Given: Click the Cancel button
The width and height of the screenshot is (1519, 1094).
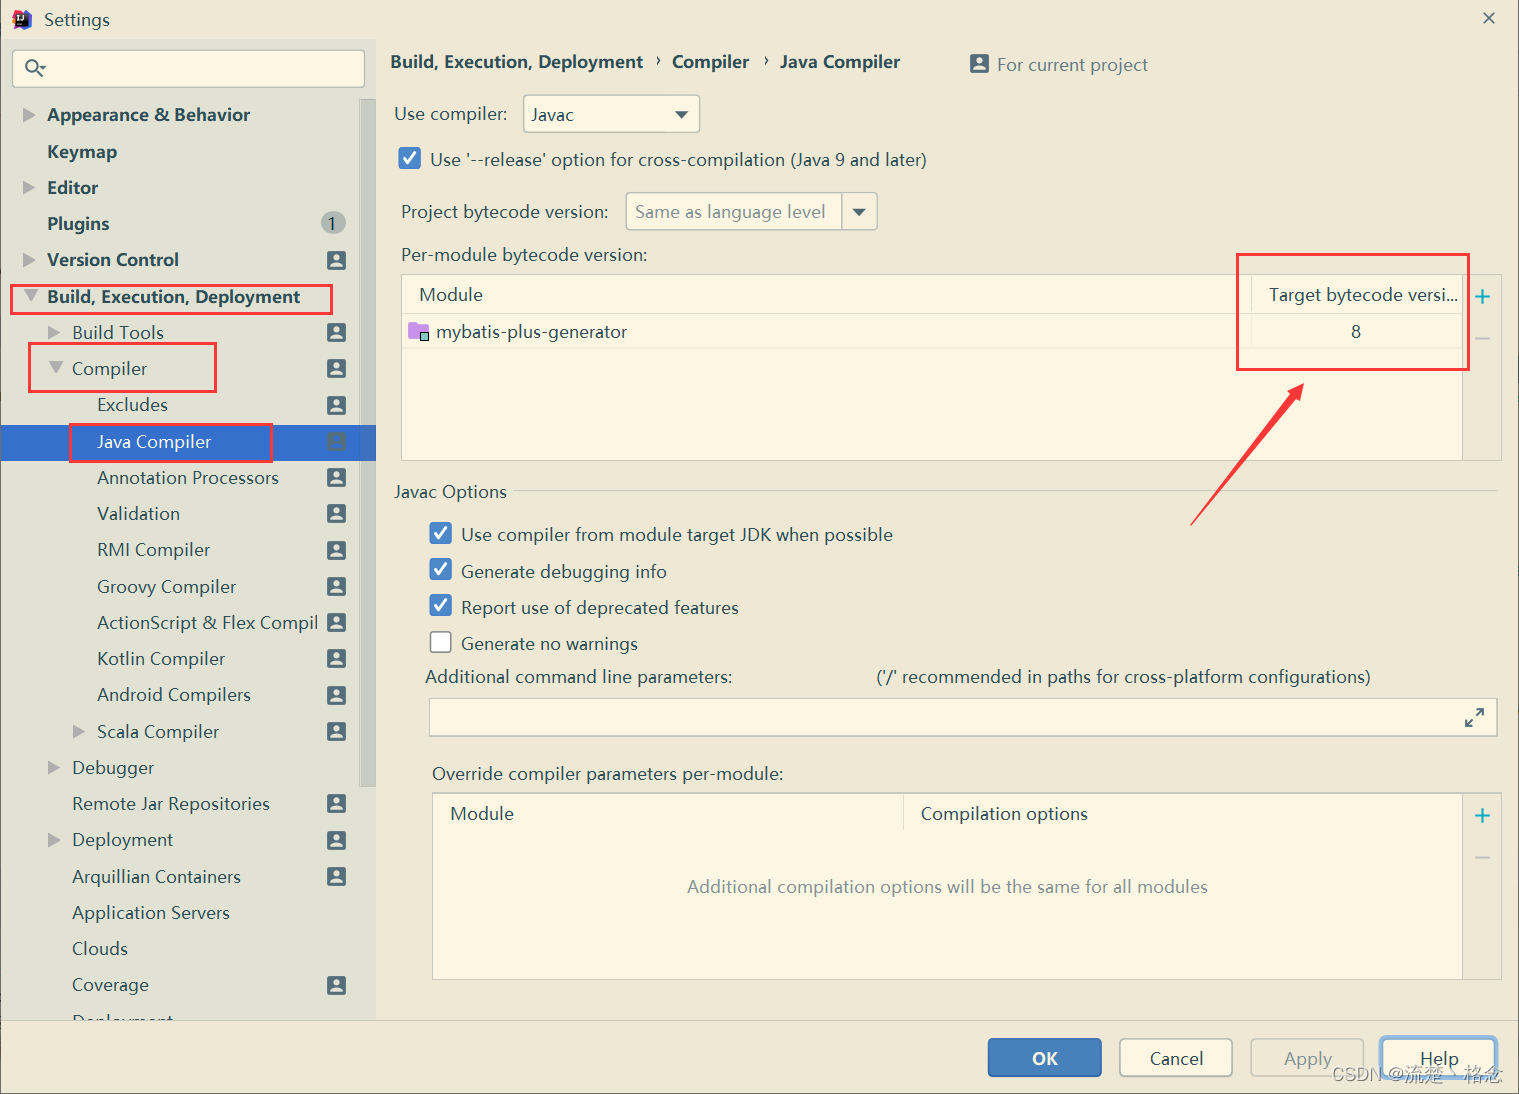Looking at the screenshot, I should coord(1176,1058).
